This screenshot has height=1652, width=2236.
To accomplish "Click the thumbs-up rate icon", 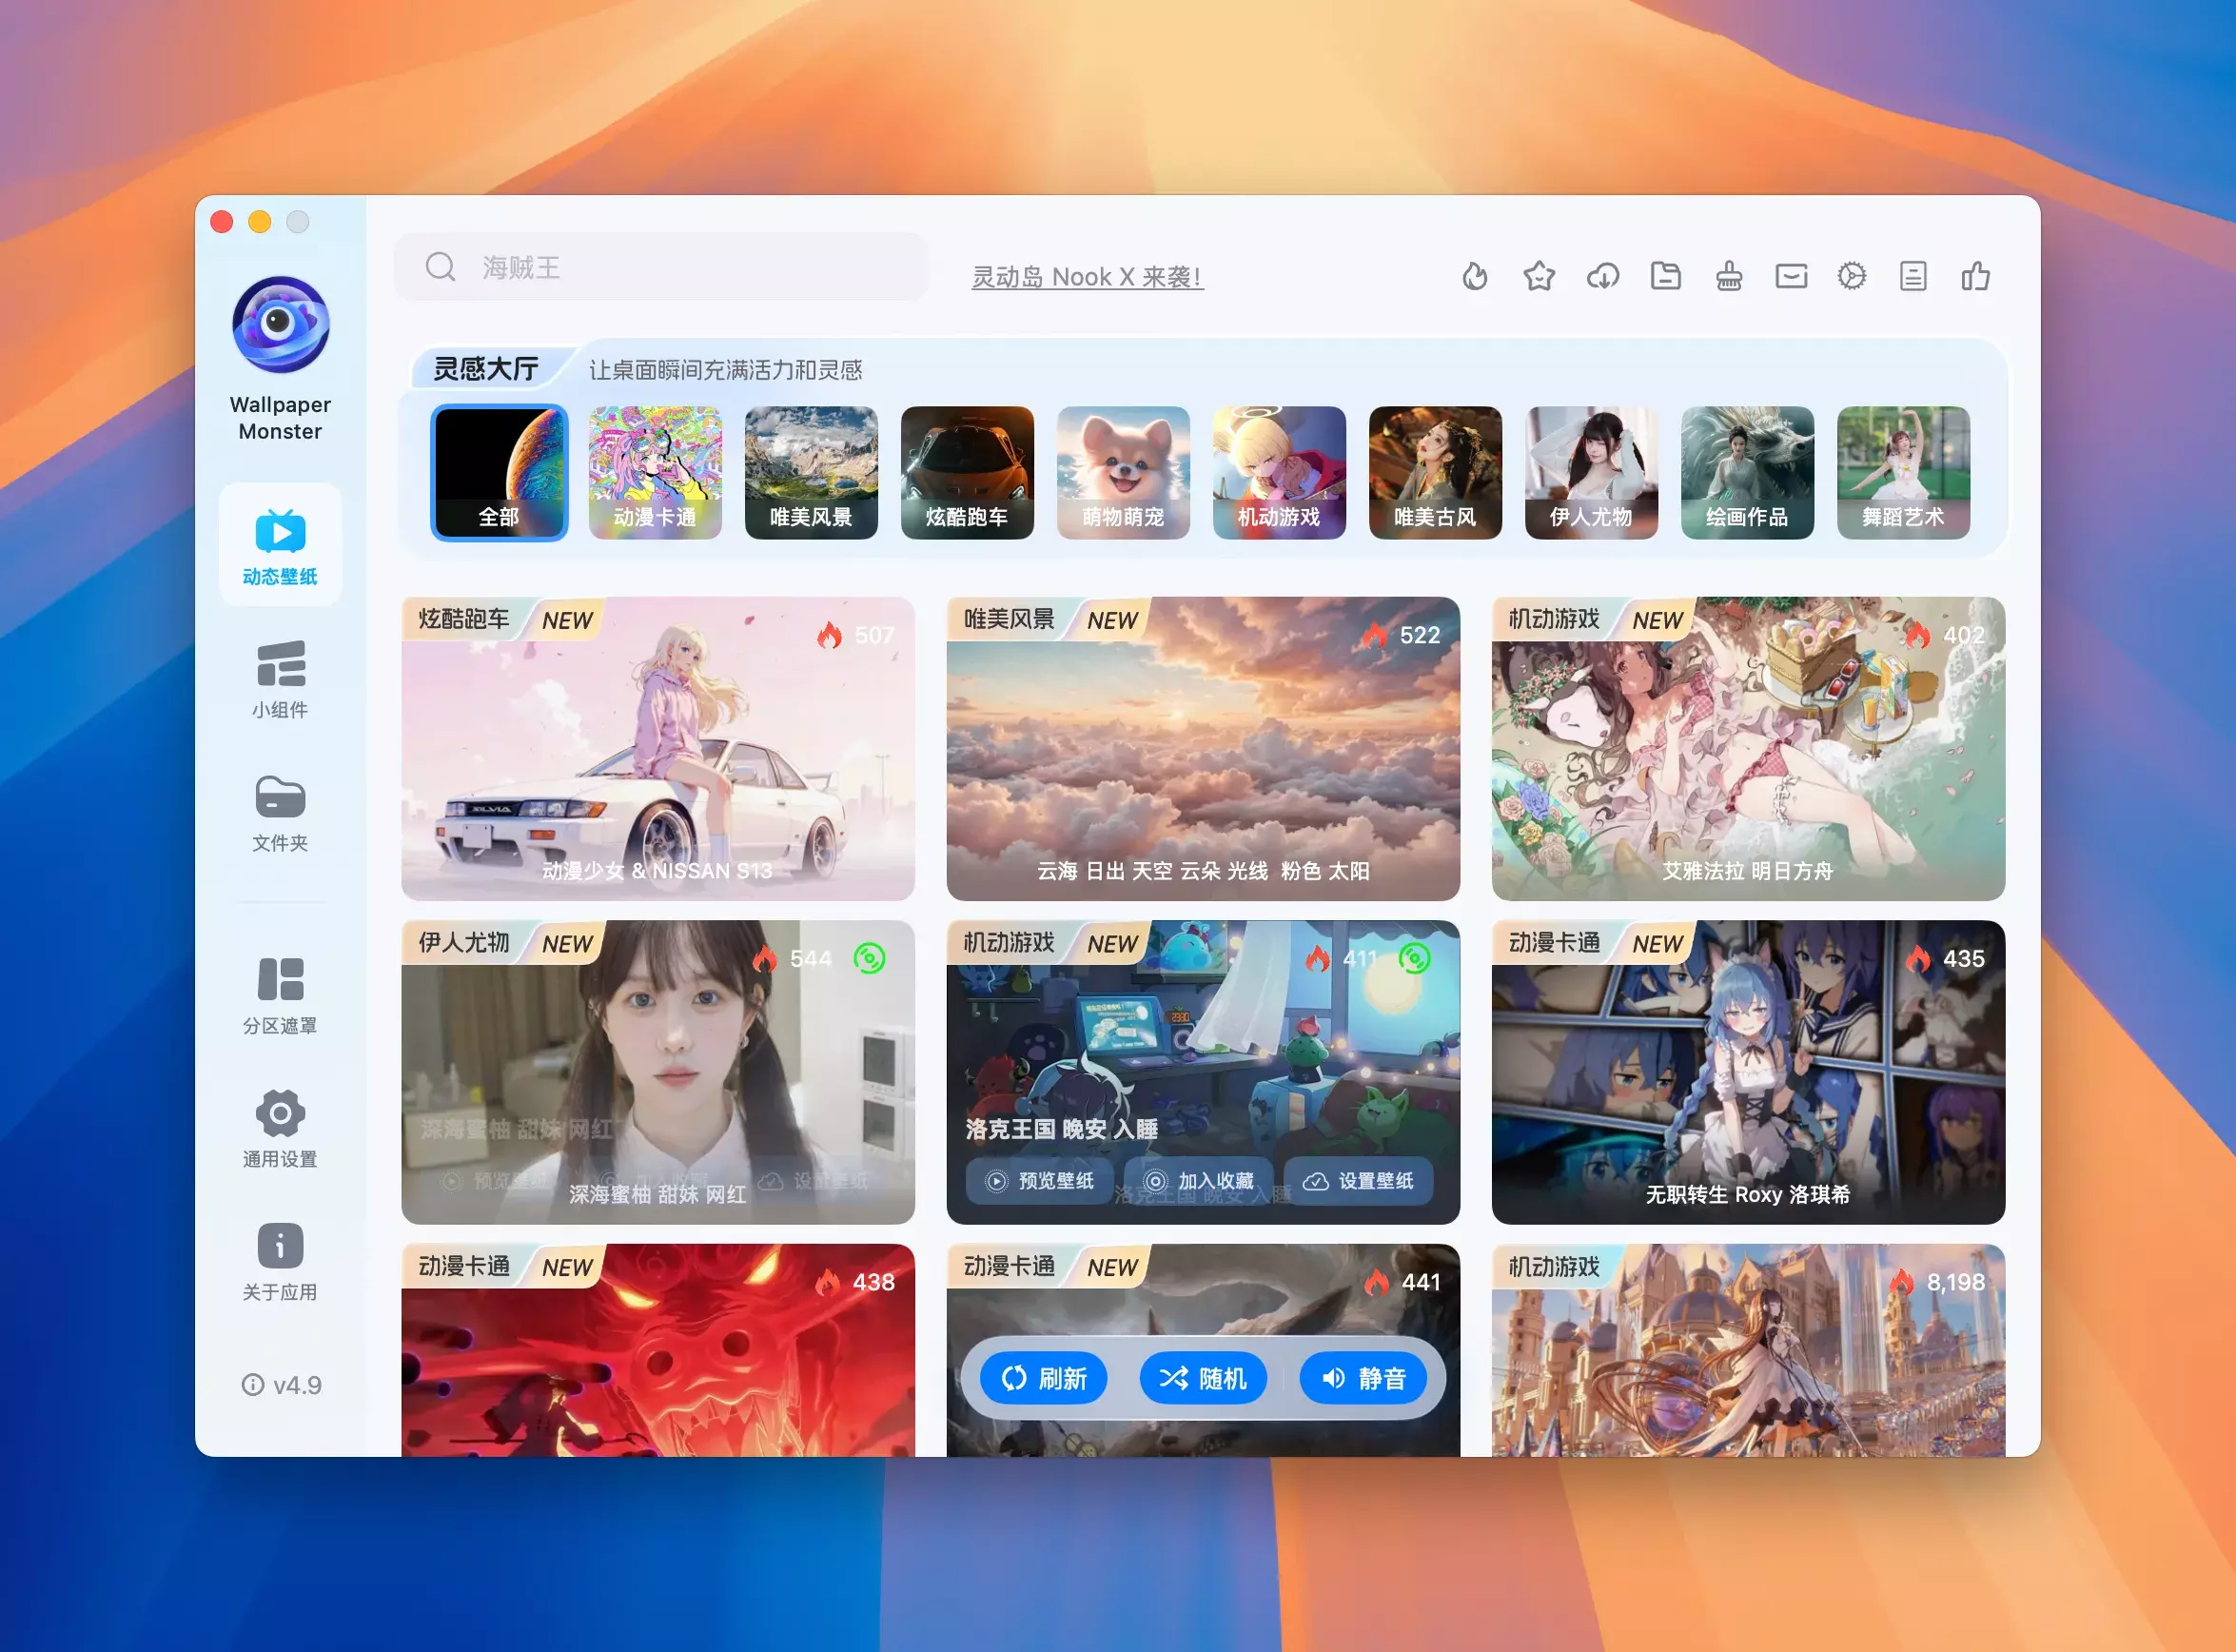I will point(1975,276).
